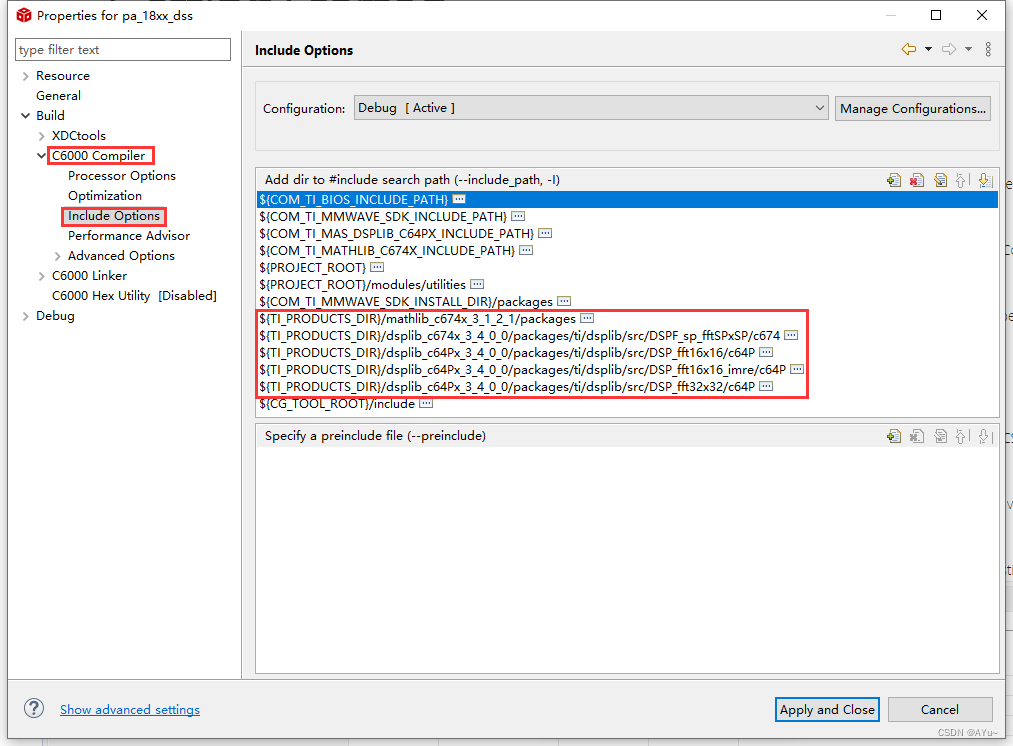This screenshot has height=746, width=1013.
Task: Click ellipsis next to mathlib_c674x packages entry
Action: click(587, 318)
